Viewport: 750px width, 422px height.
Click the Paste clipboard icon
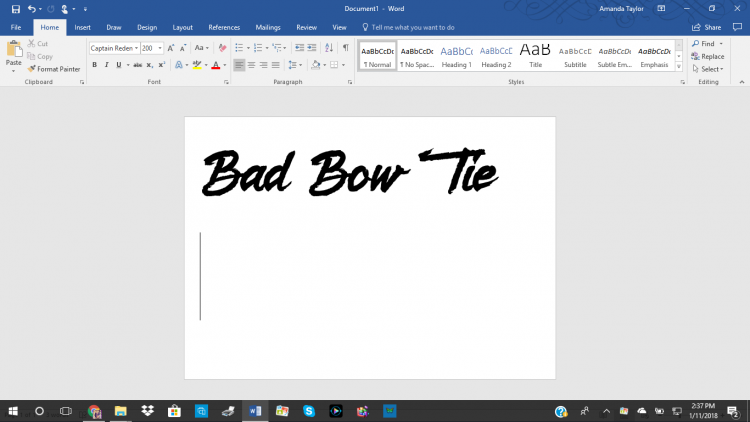click(x=14, y=49)
